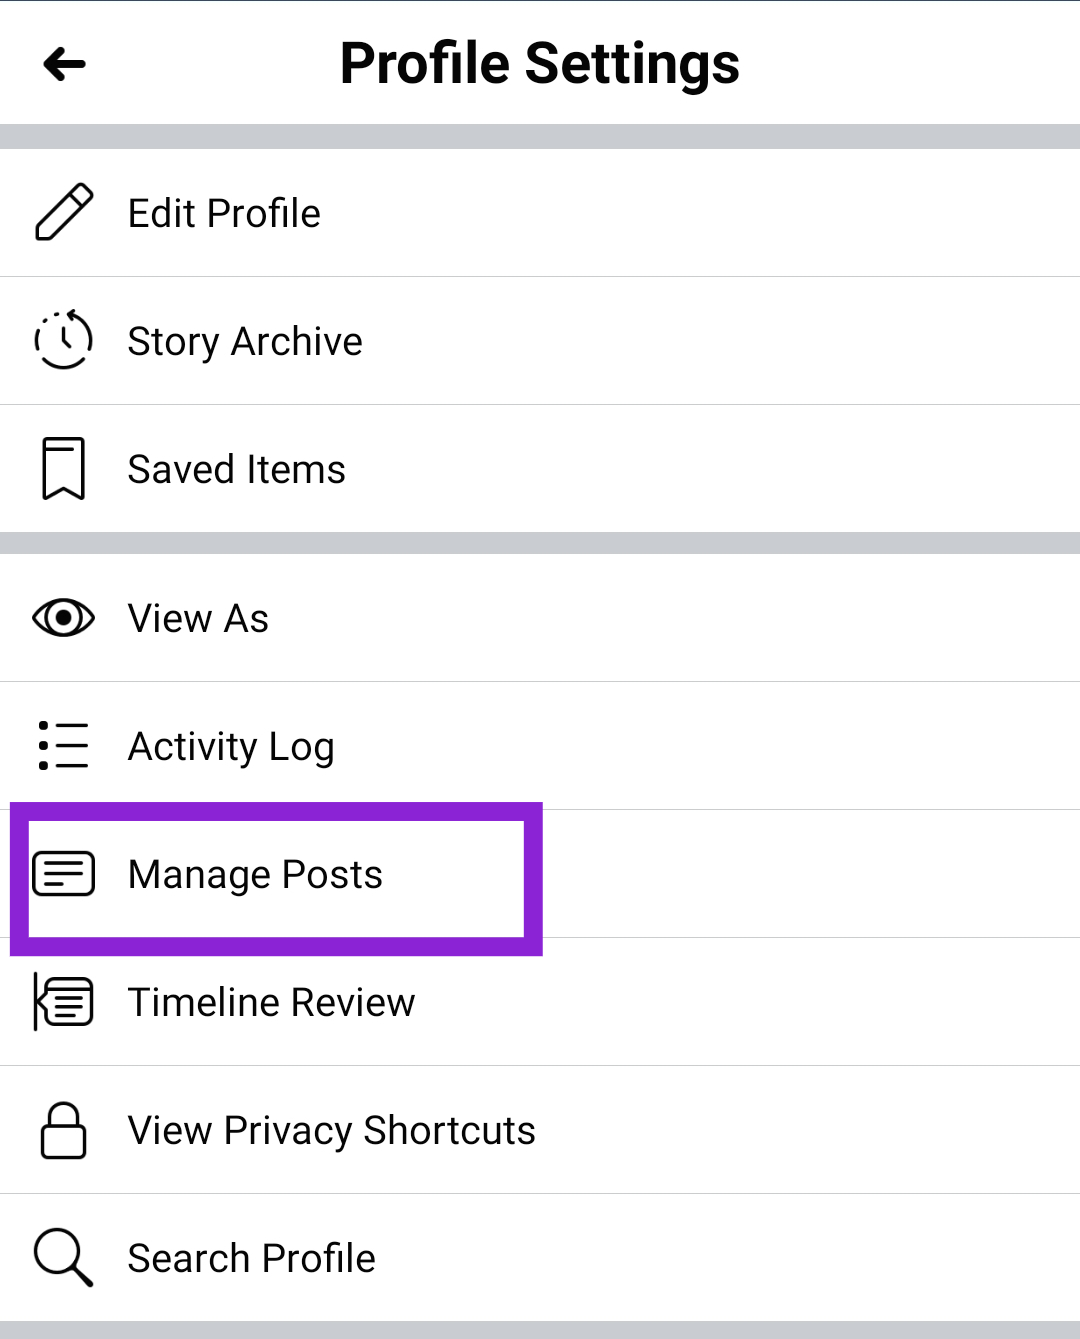
Task: Click the eye icon beside View As
Action: tap(64, 618)
